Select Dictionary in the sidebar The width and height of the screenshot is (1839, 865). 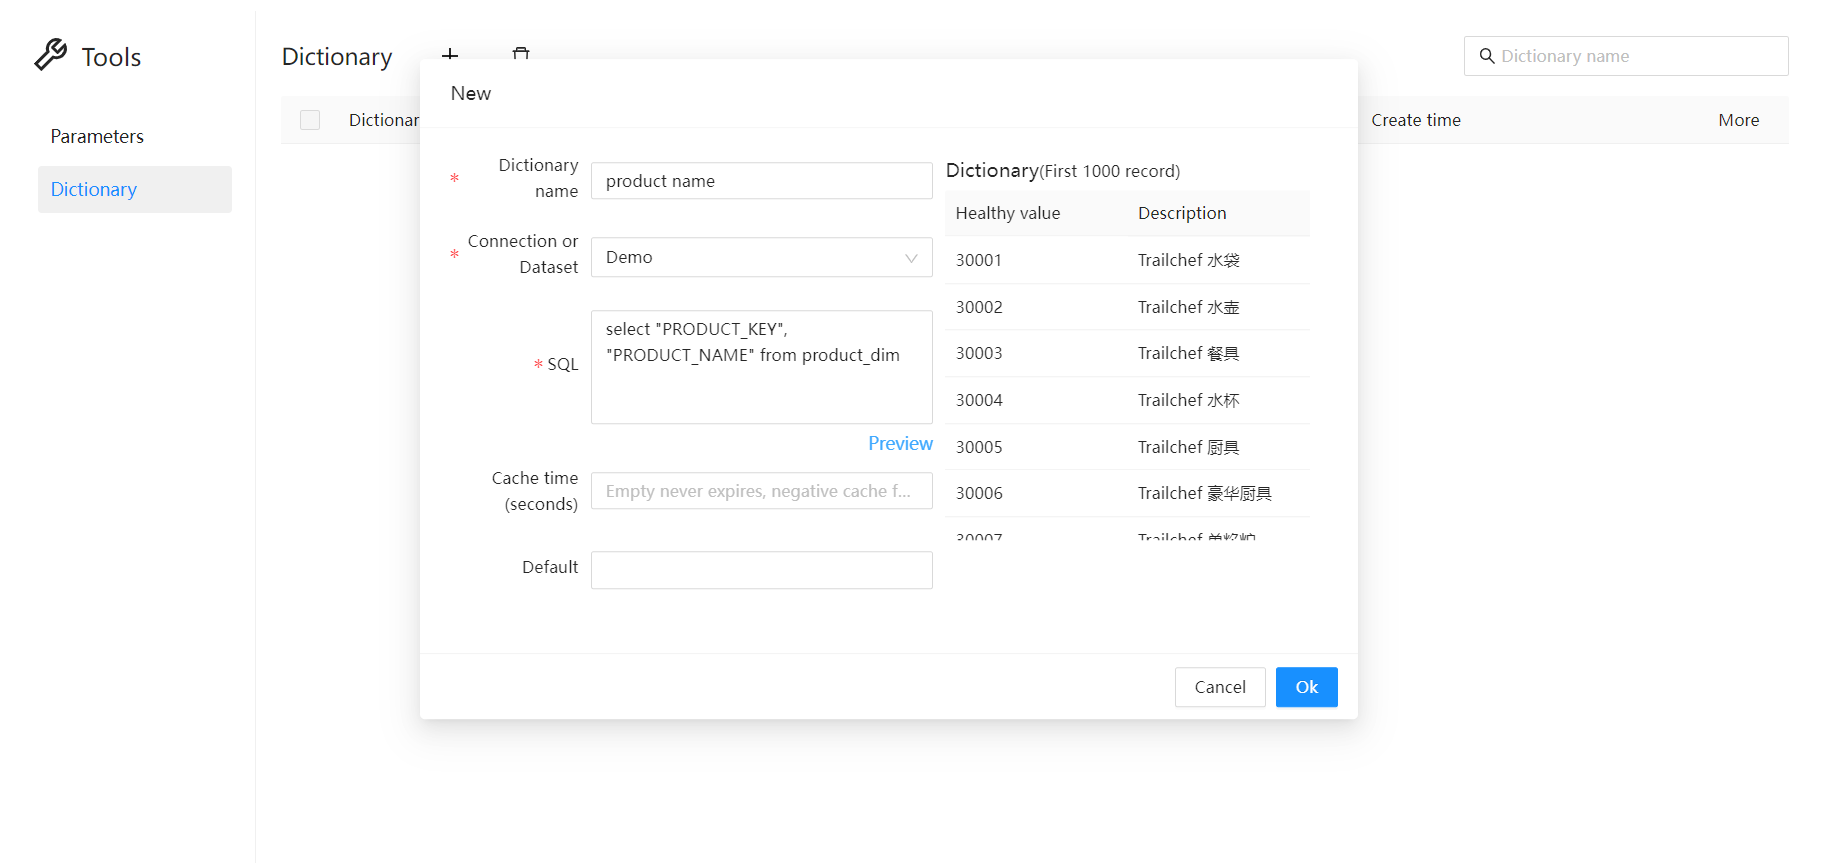click(x=135, y=189)
